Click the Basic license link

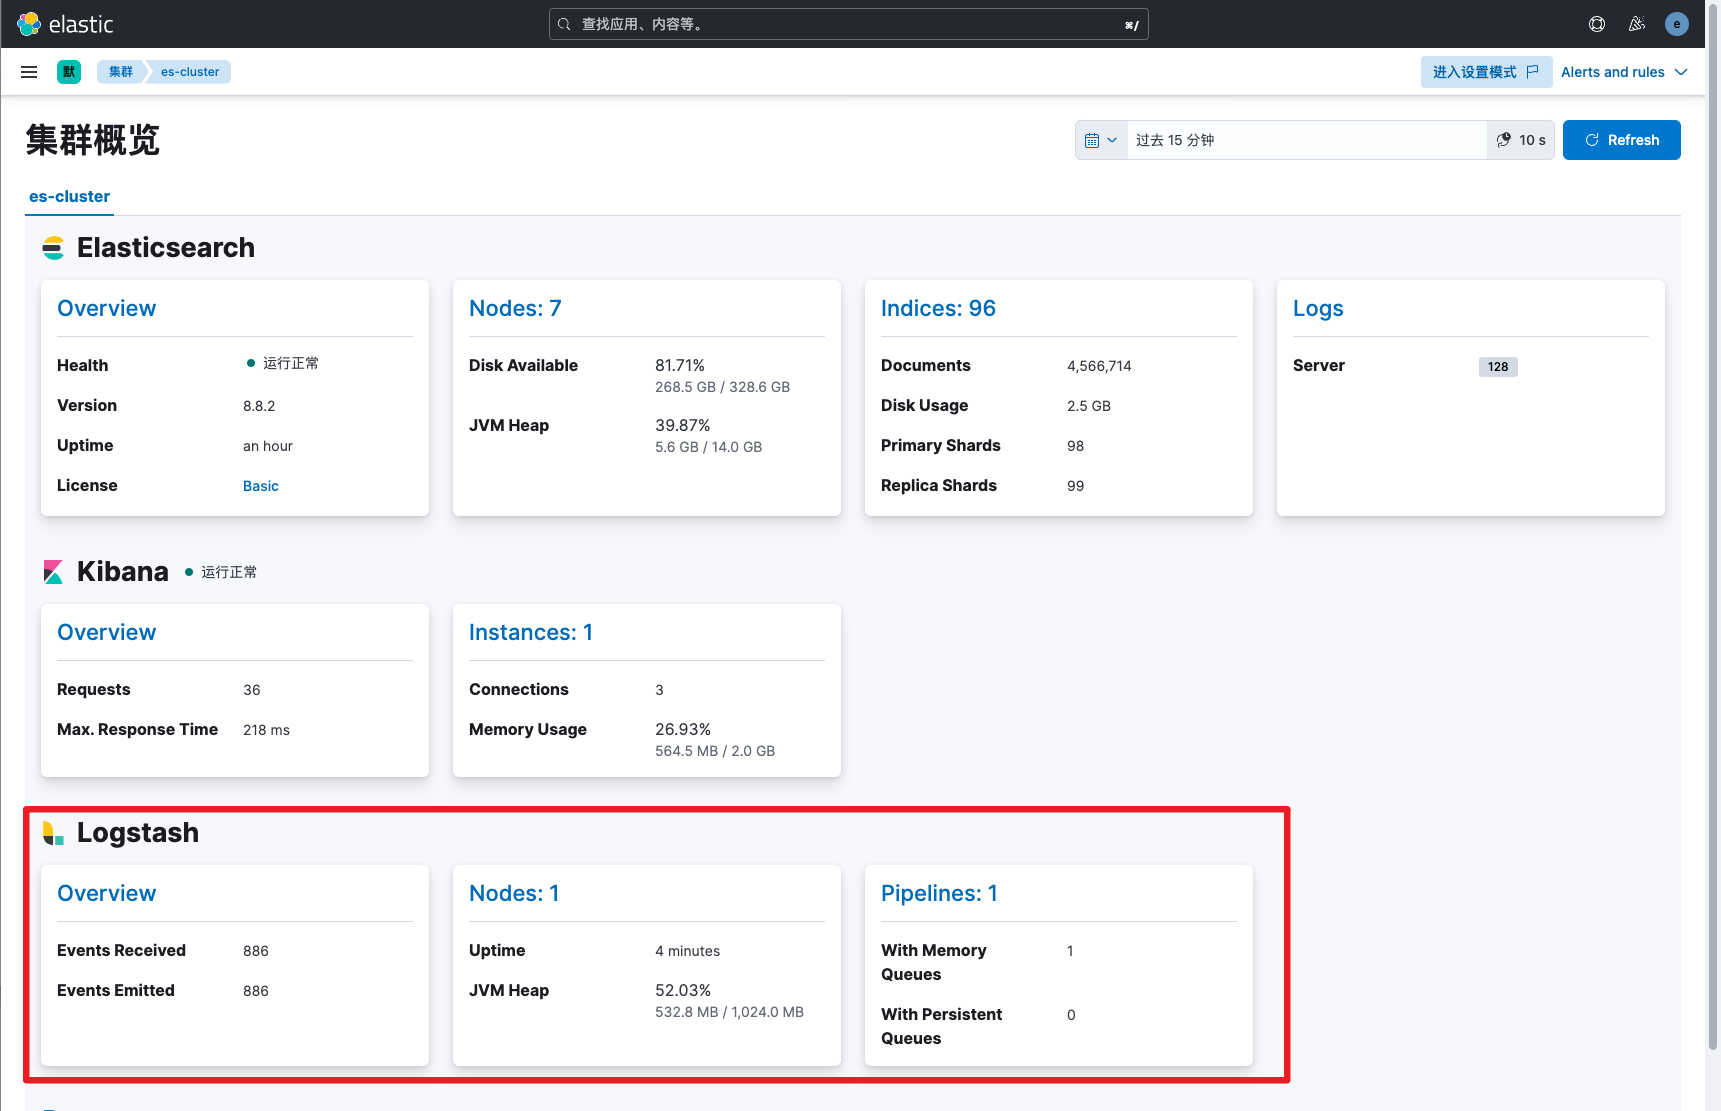pyautogui.click(x=261, y=486)
